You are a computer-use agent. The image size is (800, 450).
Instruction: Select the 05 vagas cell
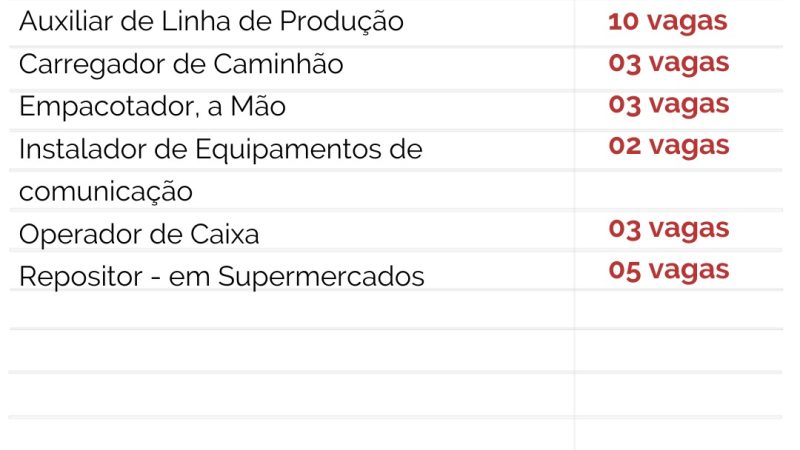(669, 271)
